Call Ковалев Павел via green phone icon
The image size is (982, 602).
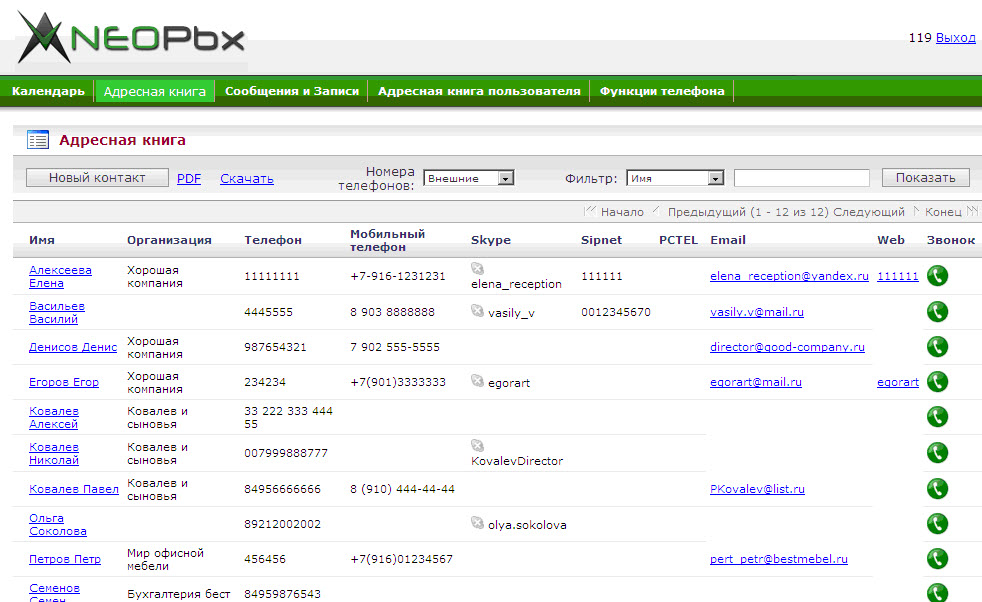[937, 489]
